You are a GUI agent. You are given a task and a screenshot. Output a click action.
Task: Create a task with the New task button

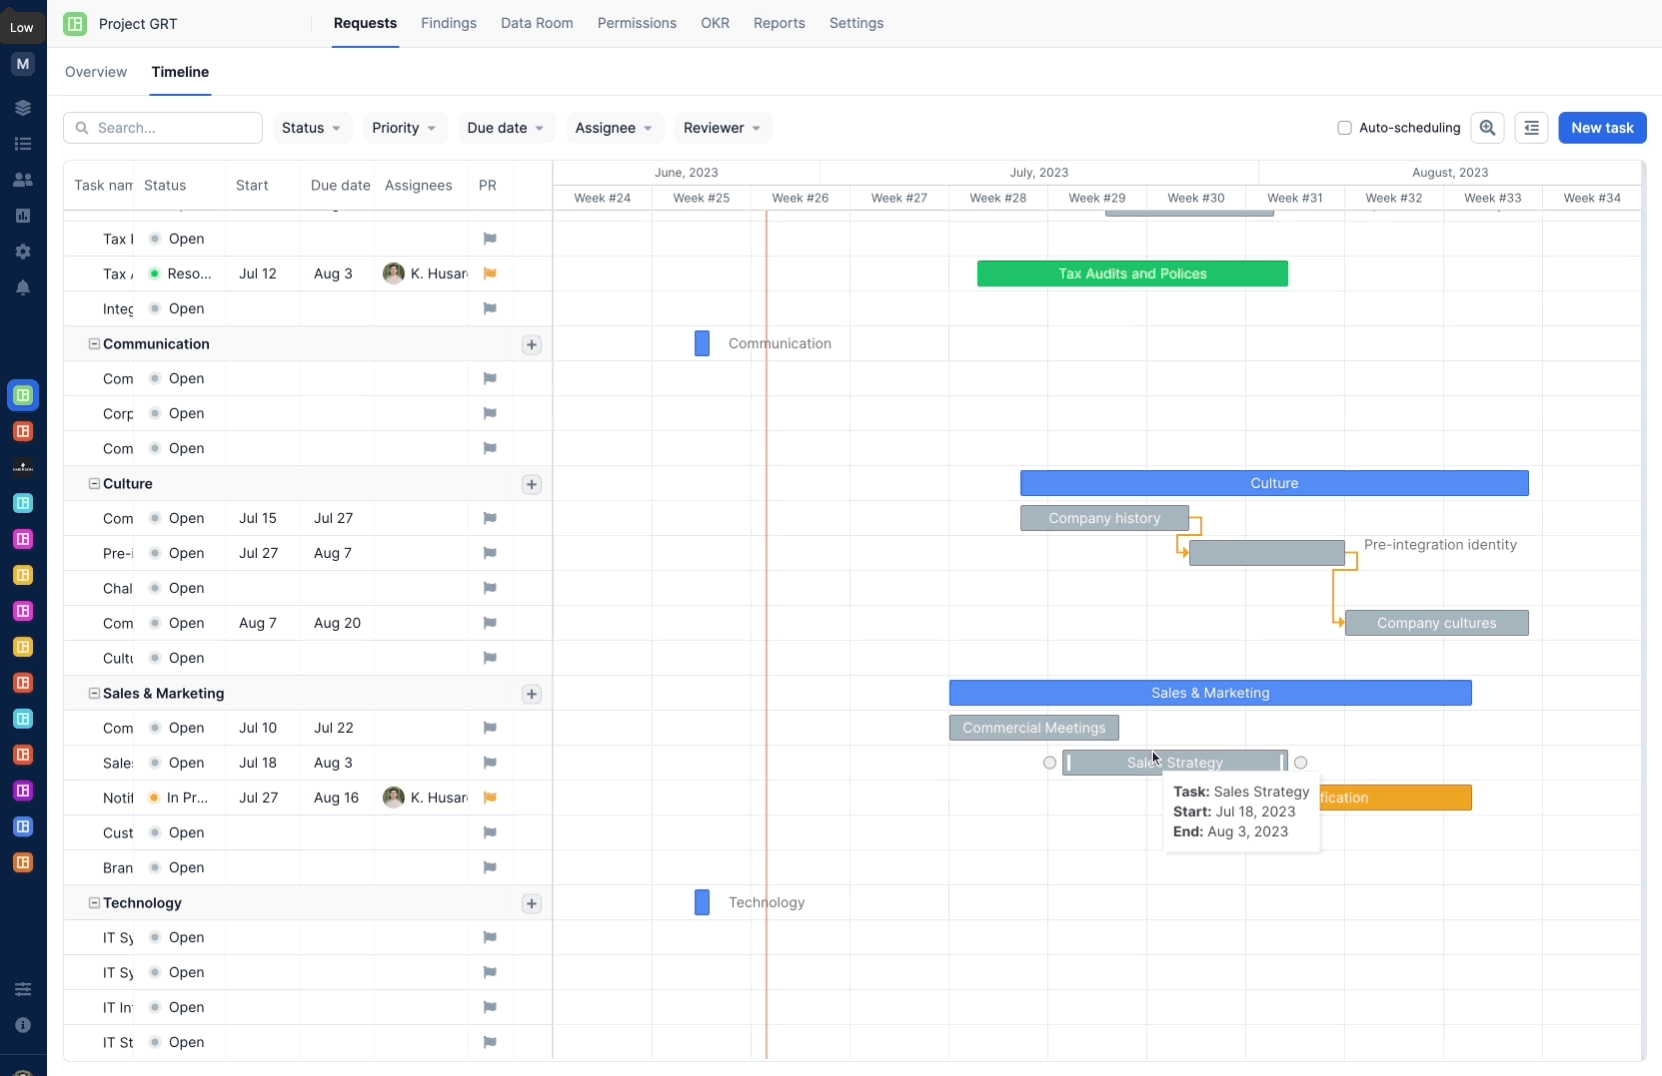pyautogui.click(x=1602, y=128)
